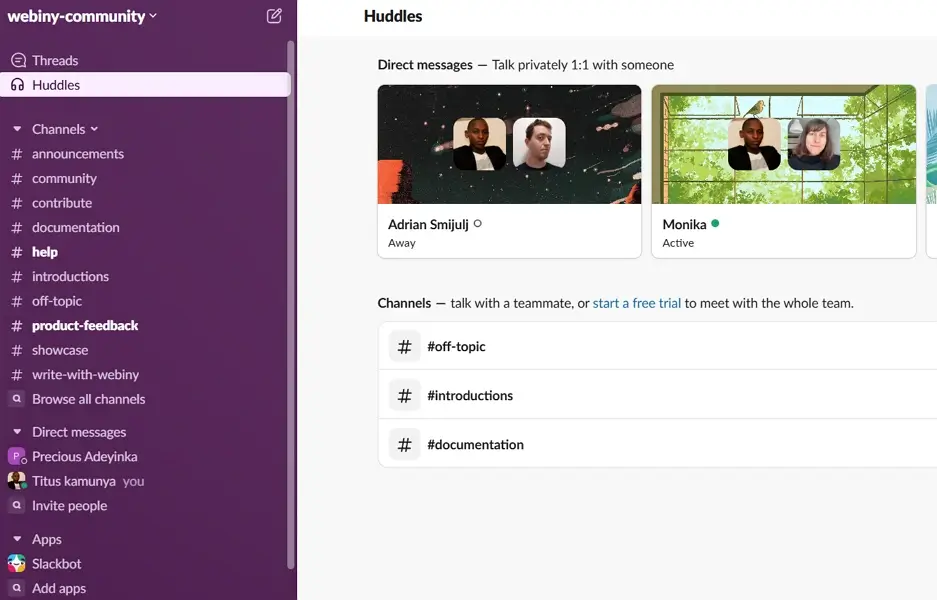Viewport: 937px width, 600px height.
Task: Open the community channel
Action: 145,178
